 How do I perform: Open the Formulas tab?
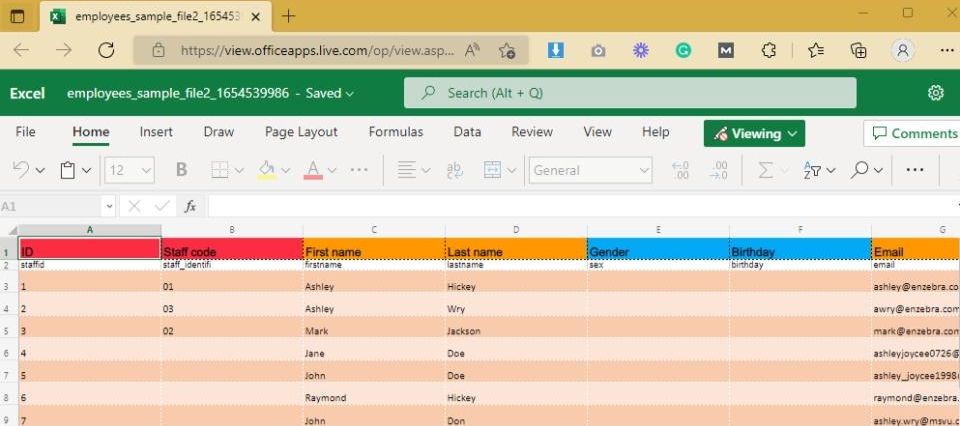395,132
